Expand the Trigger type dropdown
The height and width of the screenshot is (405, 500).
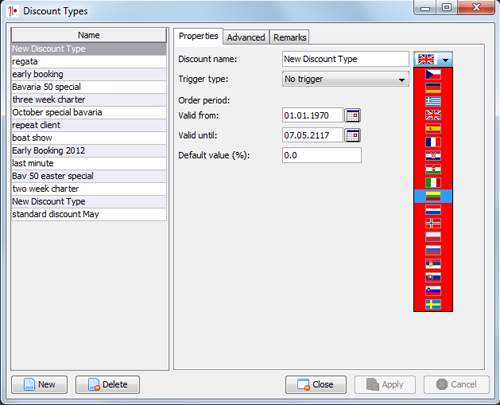tap(345, 79)
